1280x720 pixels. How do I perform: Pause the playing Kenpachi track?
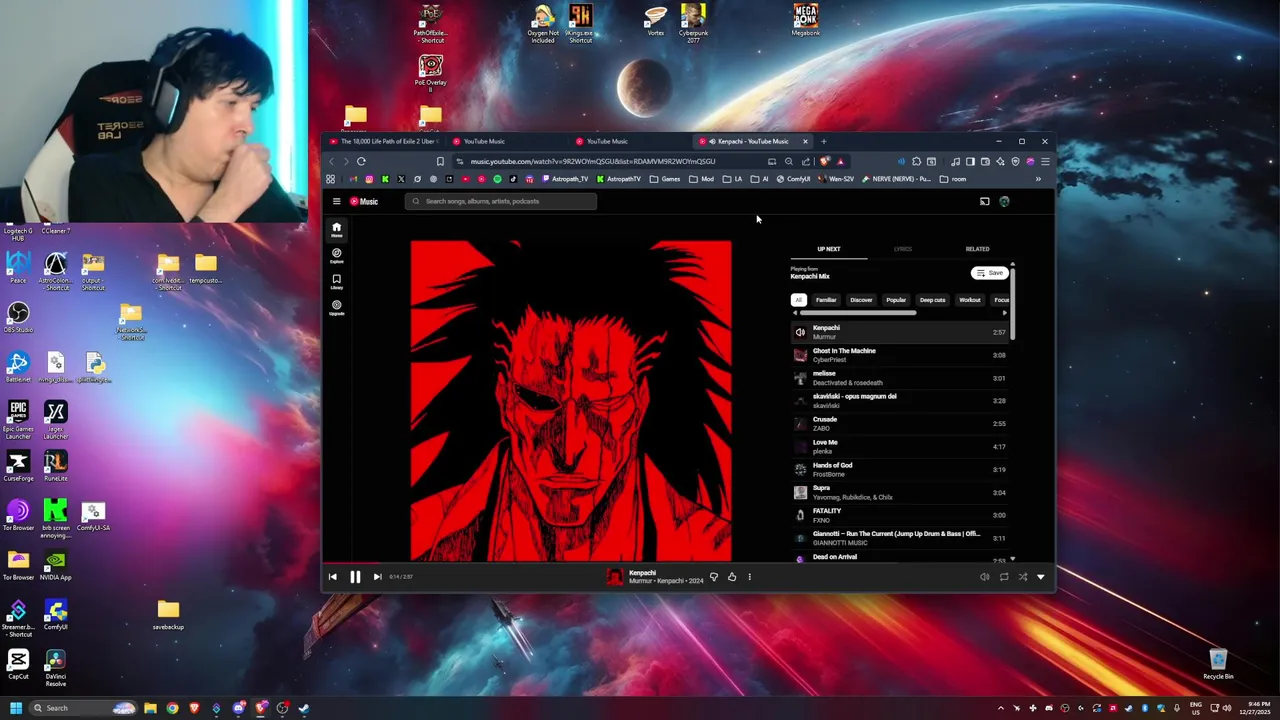355,576
